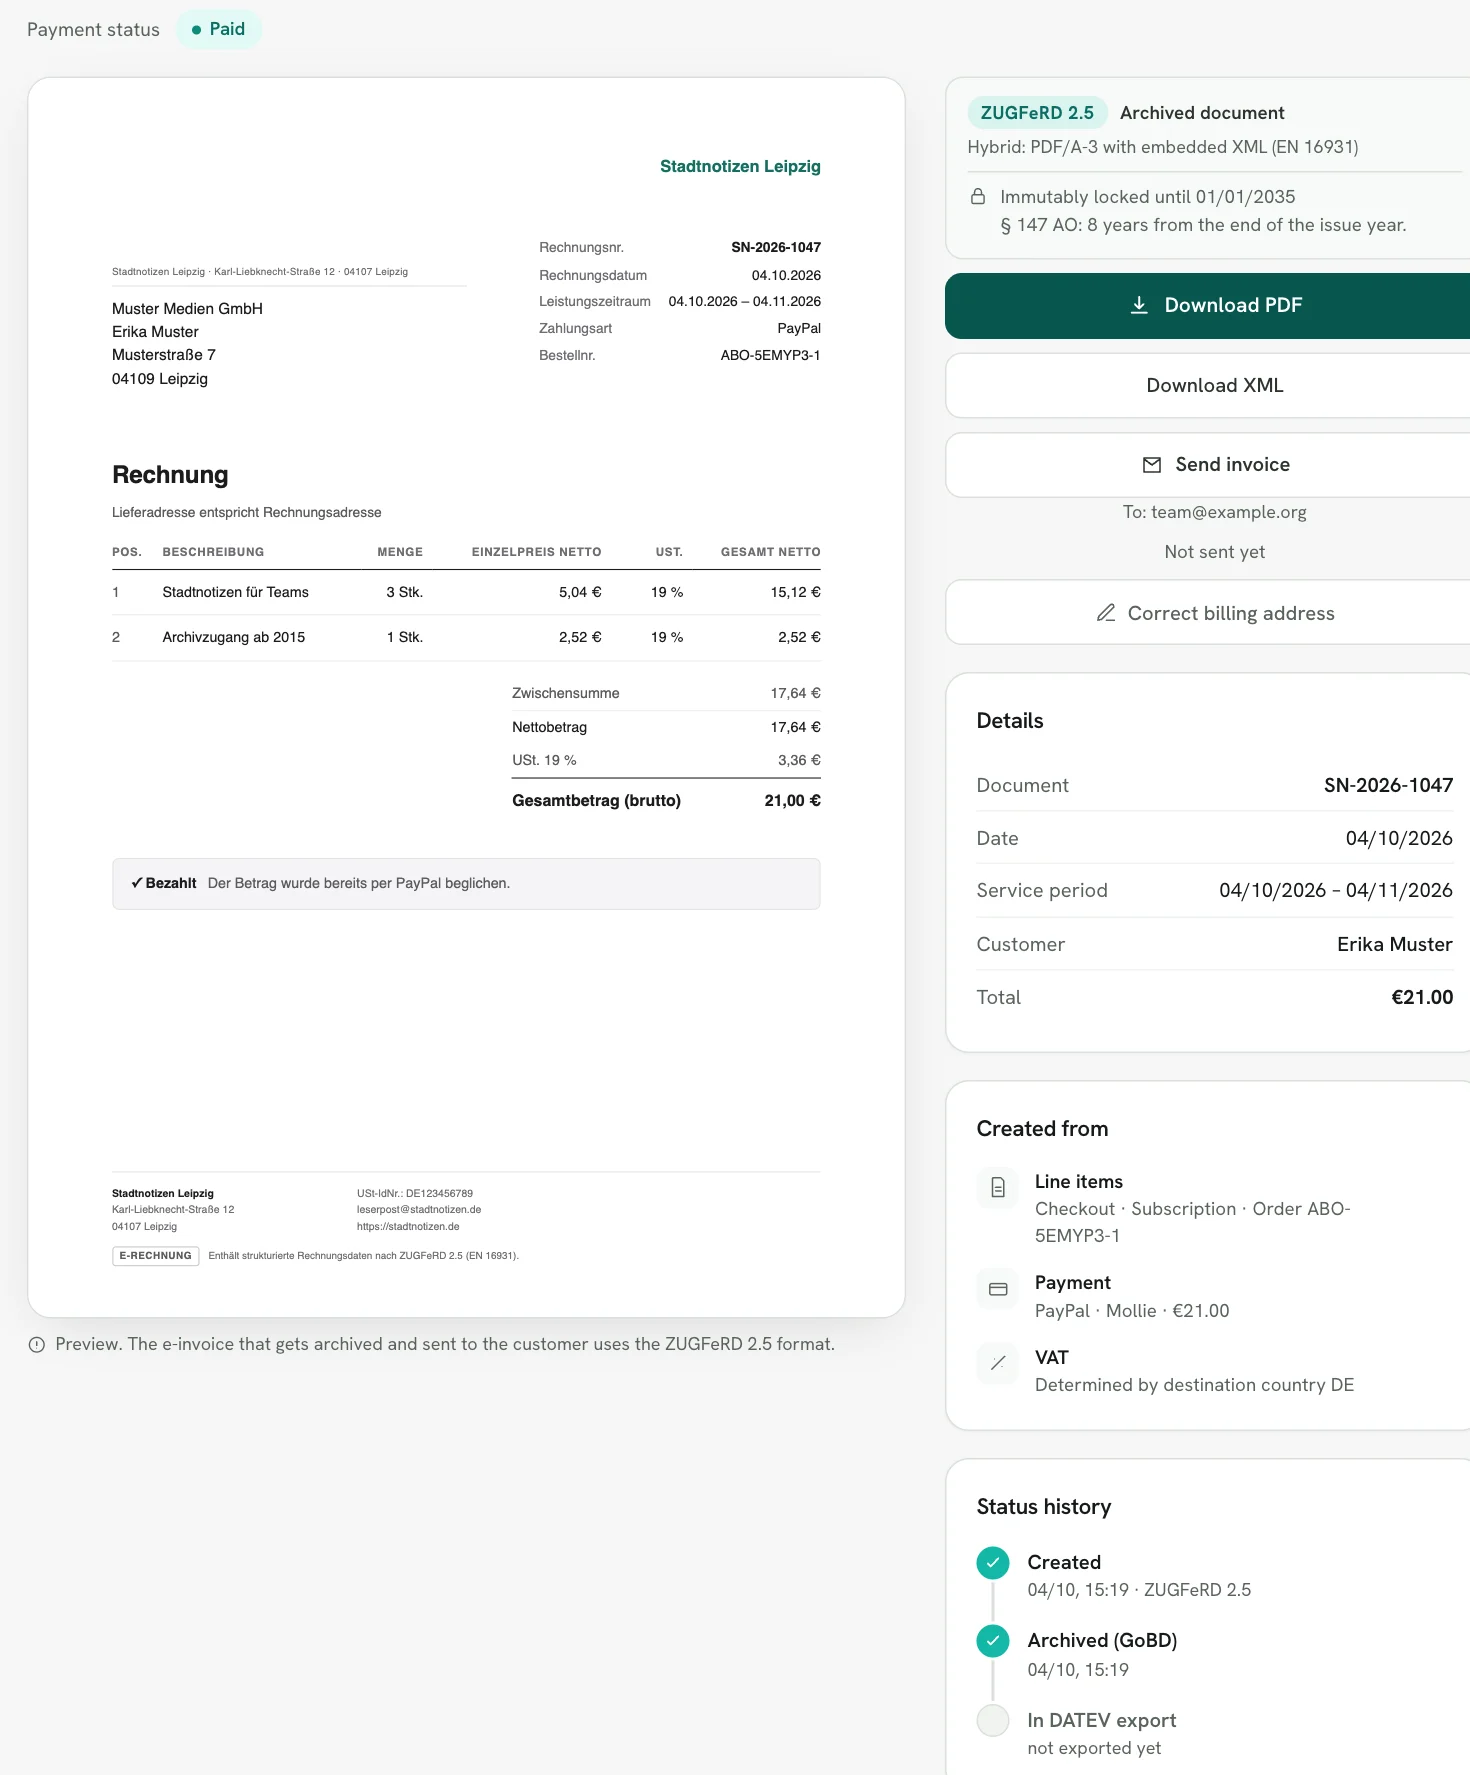Click the USt. 19 % tax amount row
Image resolution: width=1470 pixels, height=1775 pixels.
[666, 761]
